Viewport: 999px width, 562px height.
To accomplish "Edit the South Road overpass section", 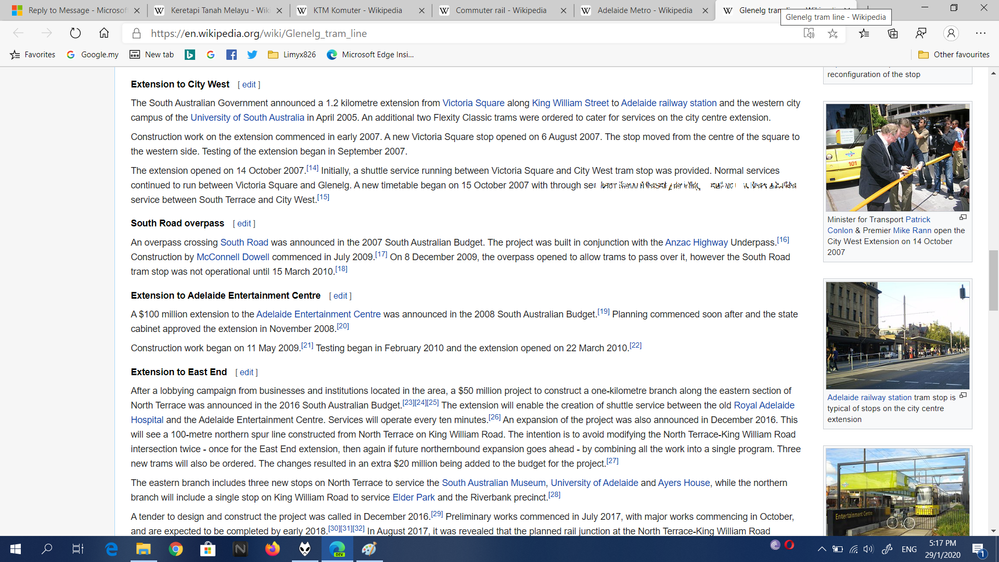I will [244, 224].
